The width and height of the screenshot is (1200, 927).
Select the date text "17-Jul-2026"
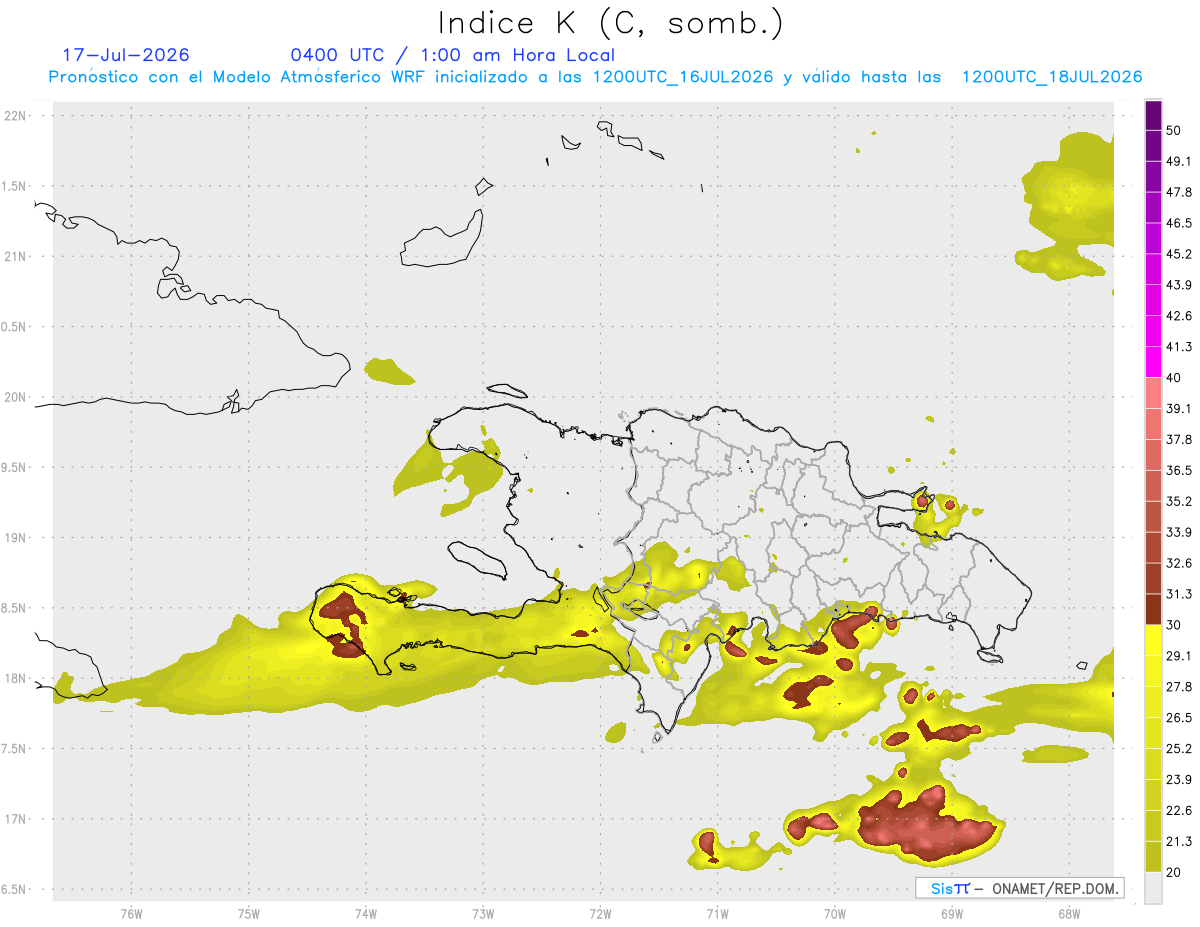126,55
